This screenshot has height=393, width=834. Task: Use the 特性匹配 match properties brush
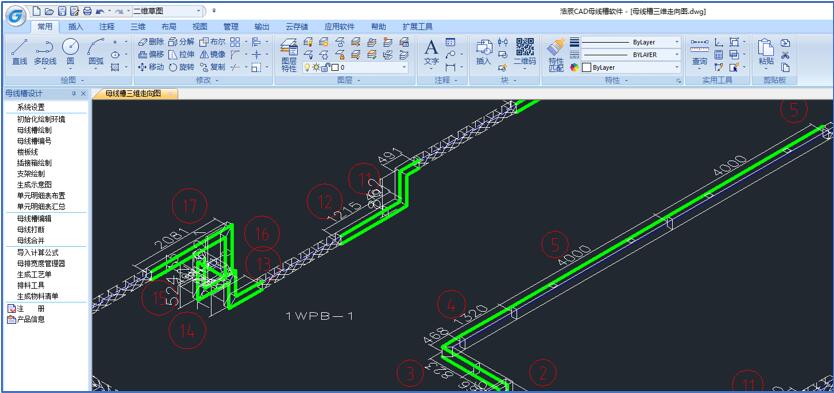(x=556, y=55)
